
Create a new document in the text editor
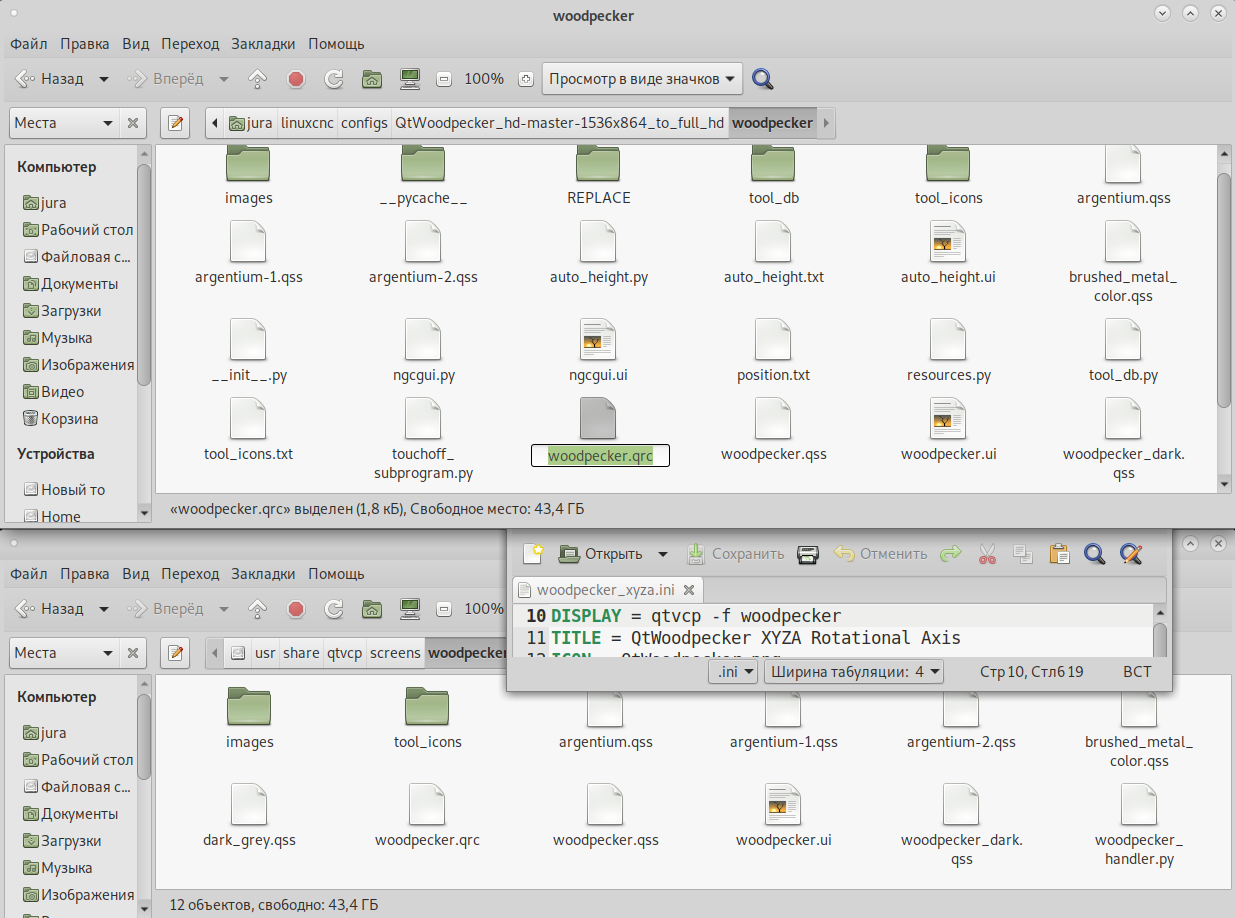(533, 553)
